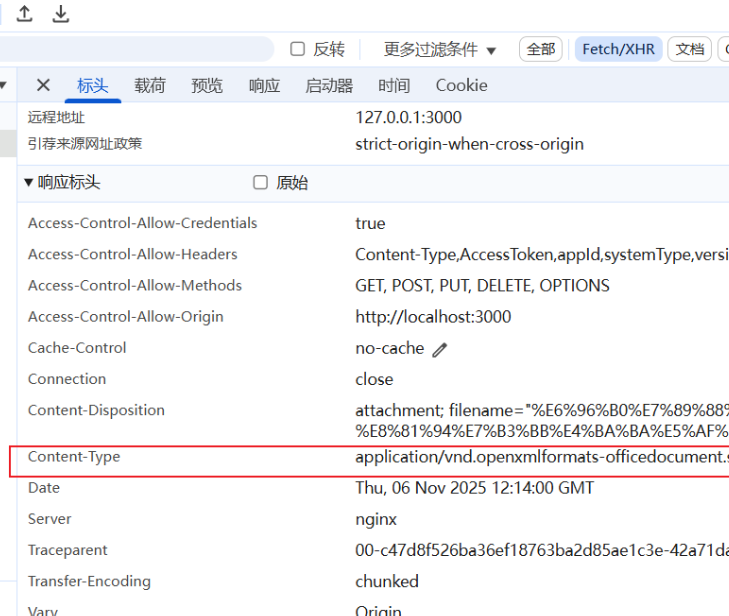
Task: Click the Content-Disposition header name
Action: click(x=96, y=410)
